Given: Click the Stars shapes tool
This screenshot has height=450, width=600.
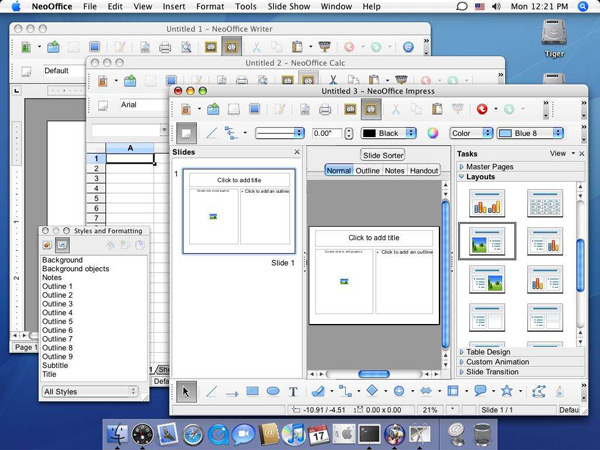Looking at the screenshot, I should pos(507,392).
